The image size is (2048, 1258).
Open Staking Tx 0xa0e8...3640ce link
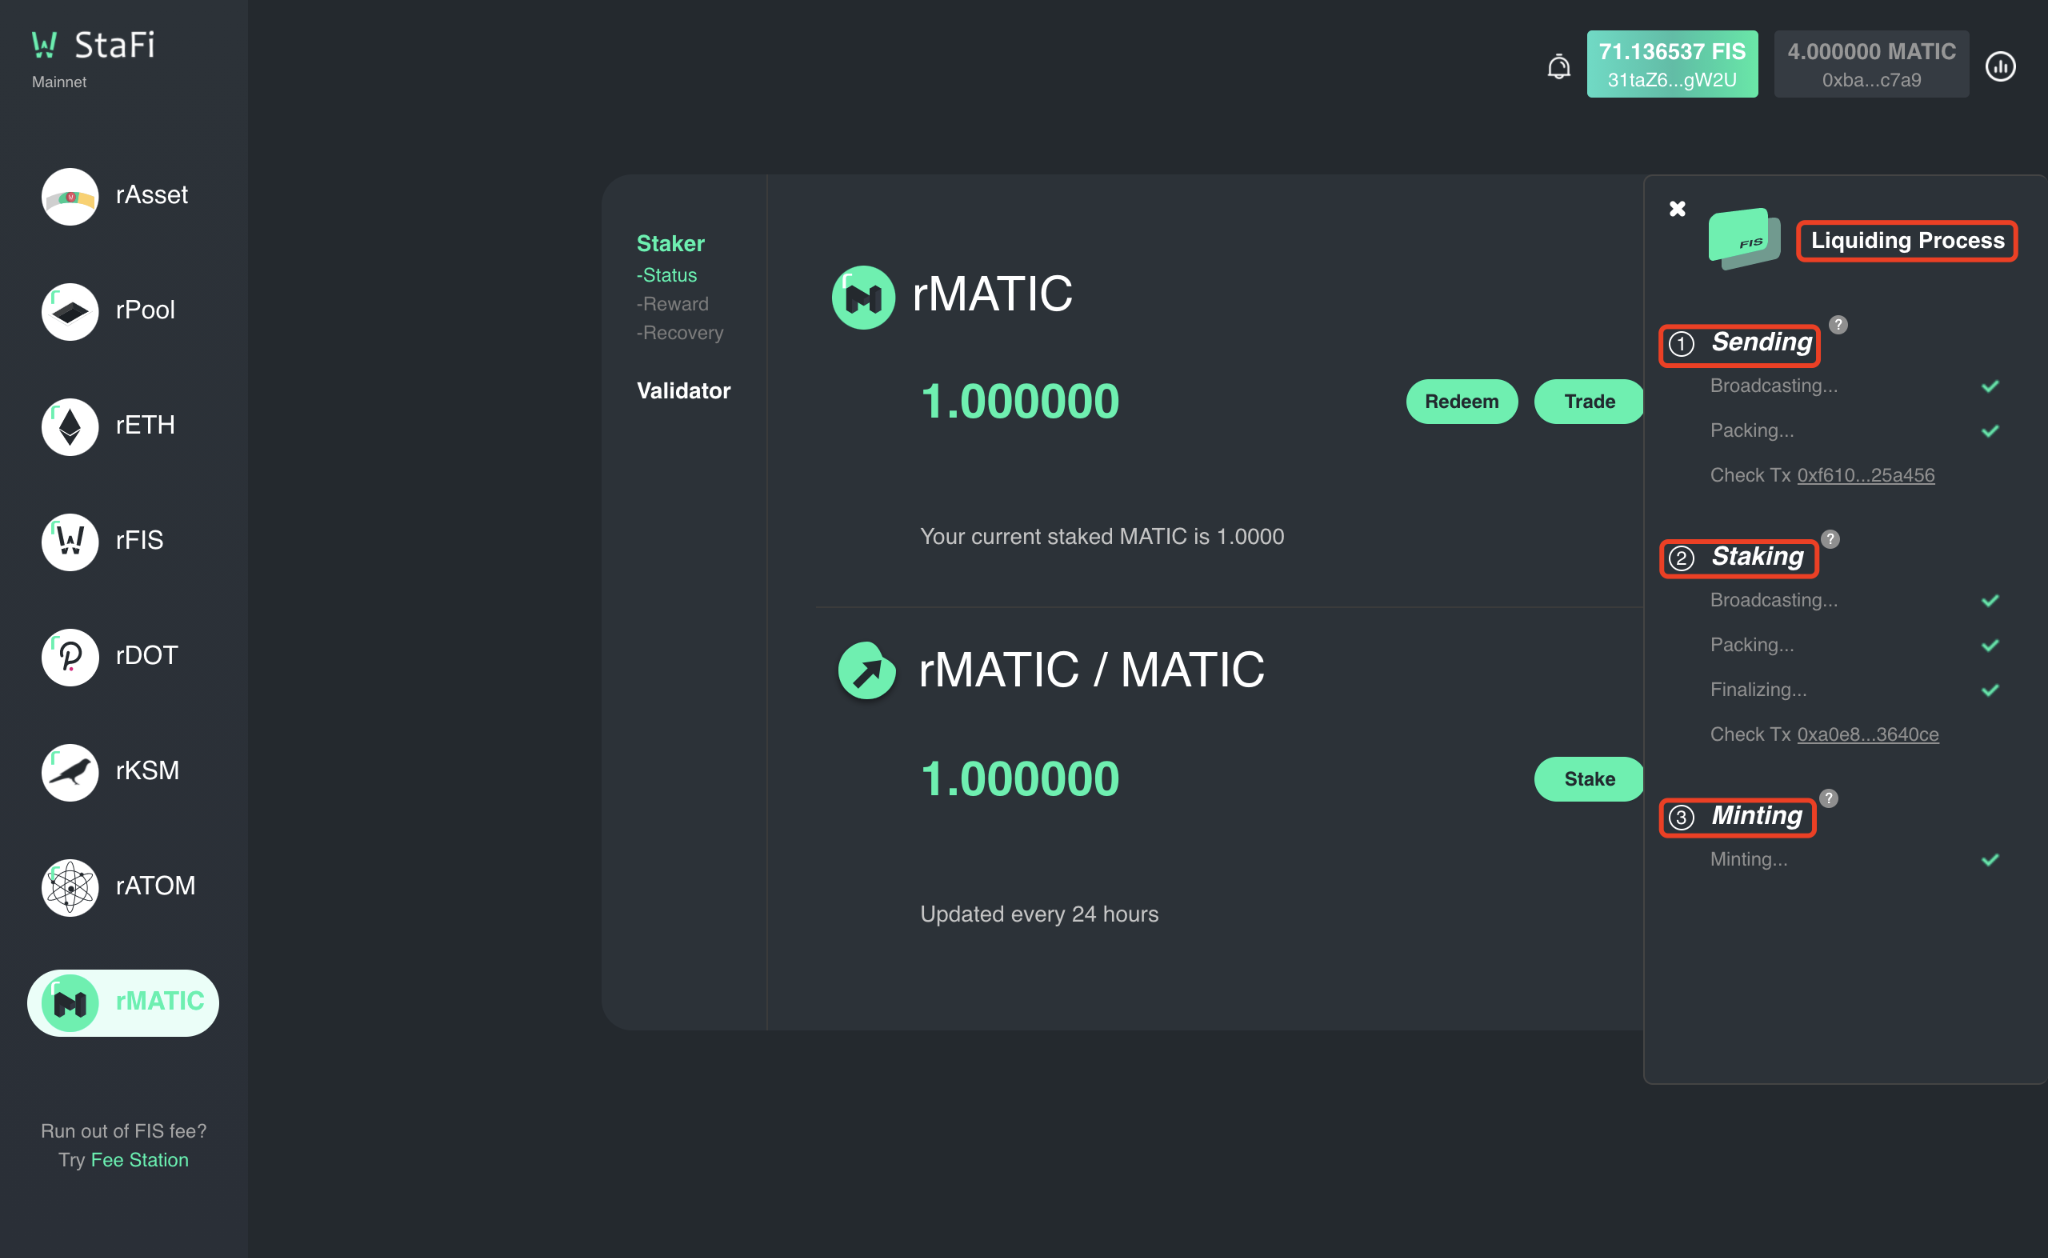tap(1867, 734)
